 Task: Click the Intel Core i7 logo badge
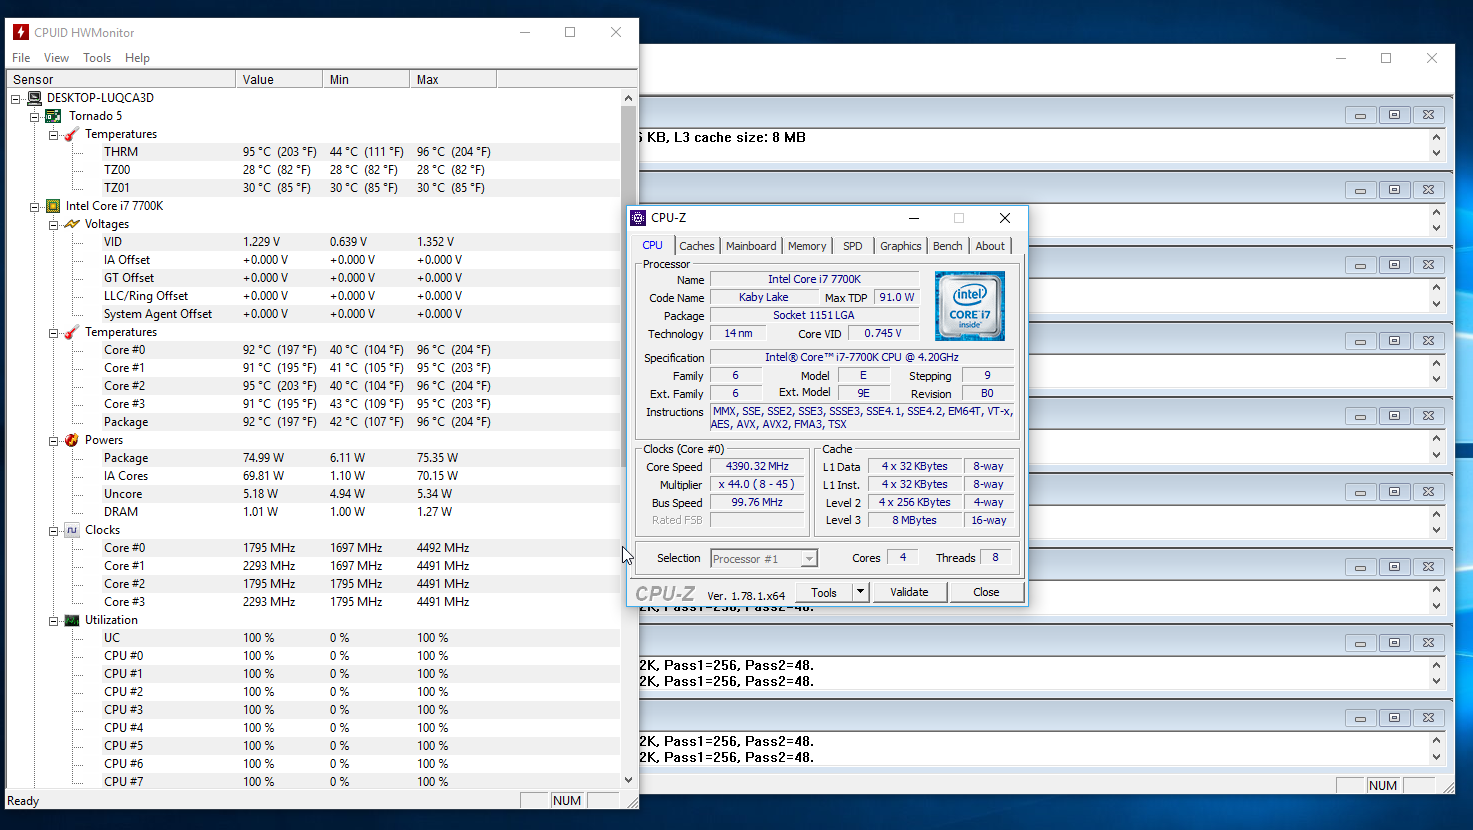pyautogui.click(x=969, y=306)
